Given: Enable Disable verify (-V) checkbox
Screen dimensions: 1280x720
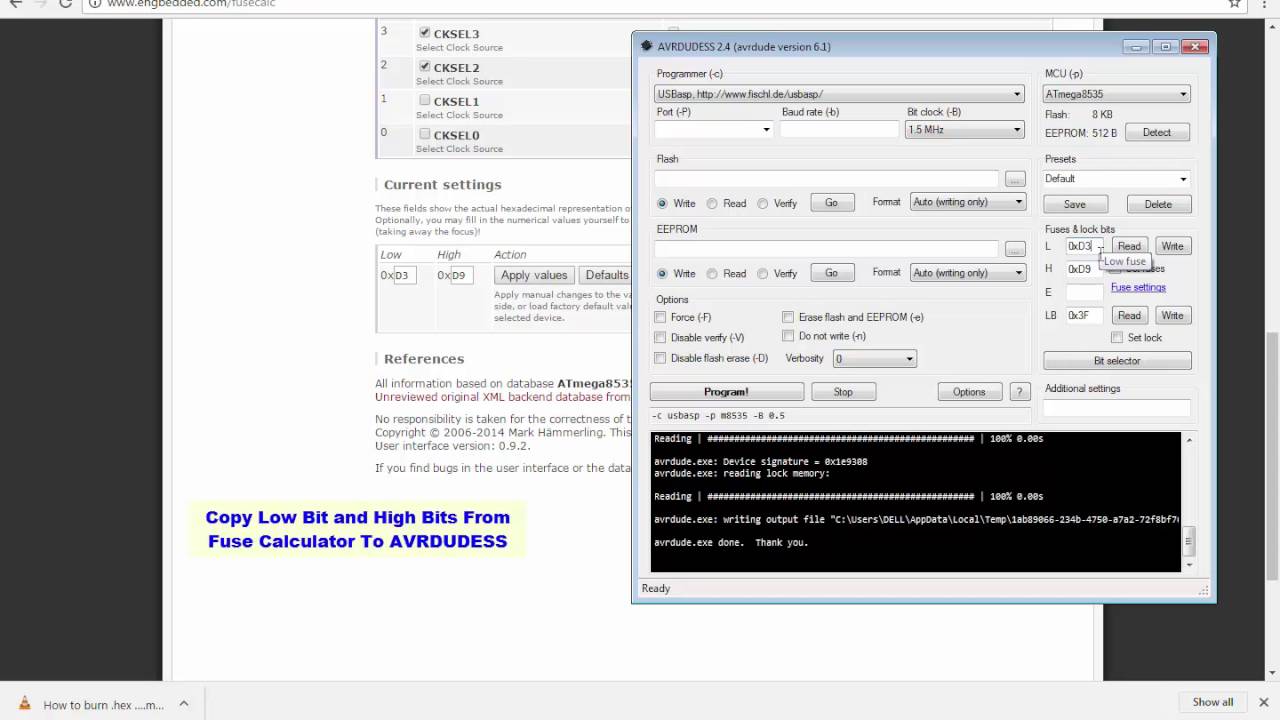Looking at the screenshot, I should (660, 338).
